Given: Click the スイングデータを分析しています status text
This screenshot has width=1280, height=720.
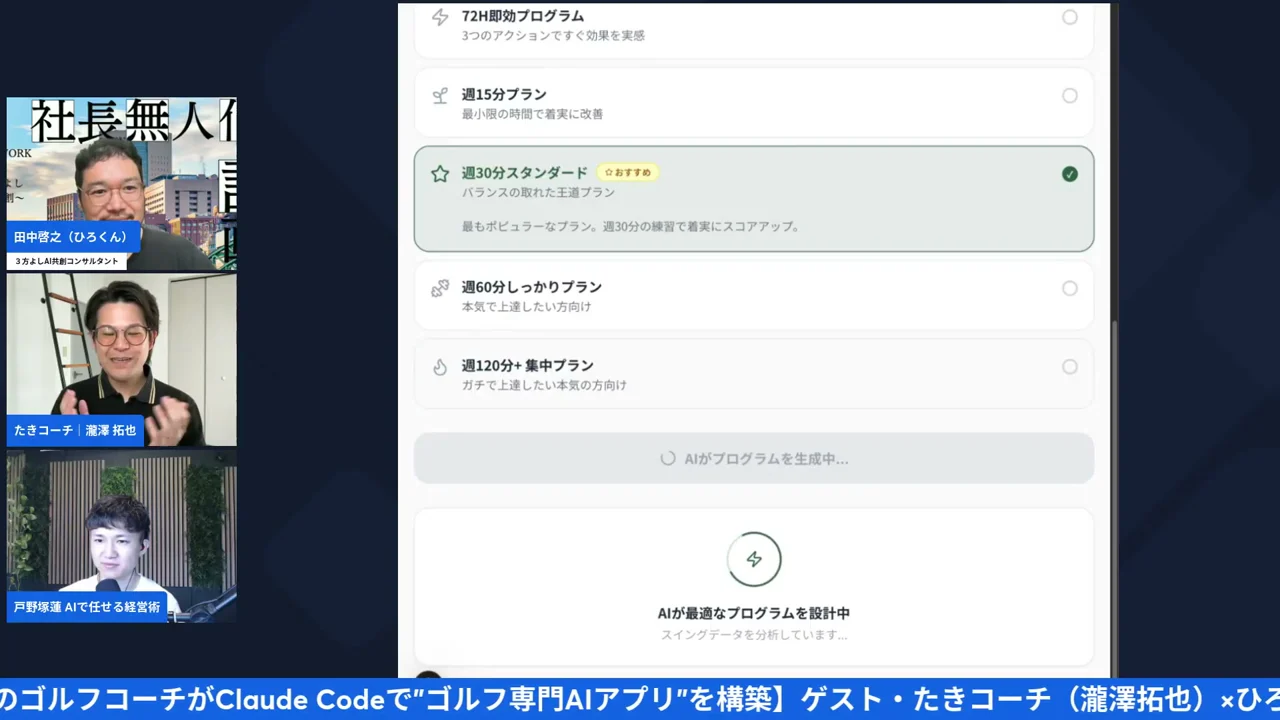Looking at the screenshot, I should coord(754,635).
